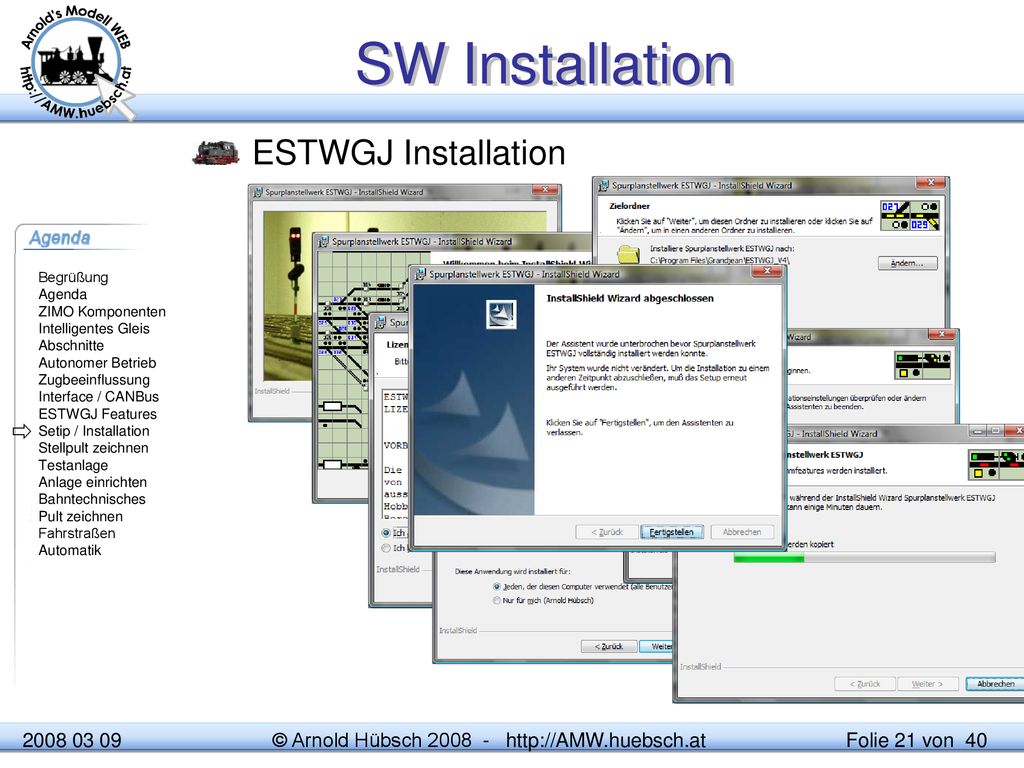Click the Arnold's Modell WEB locomotive logo
The image size is (1024, 768).
77,64
